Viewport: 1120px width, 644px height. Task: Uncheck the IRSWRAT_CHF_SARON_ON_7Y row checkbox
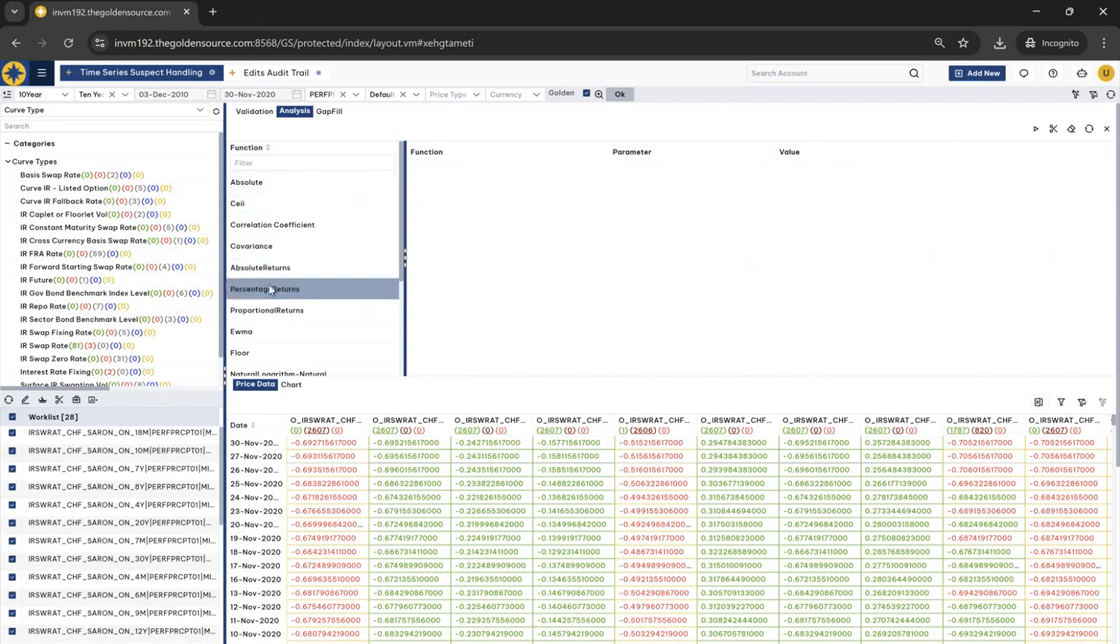(12, 468)
